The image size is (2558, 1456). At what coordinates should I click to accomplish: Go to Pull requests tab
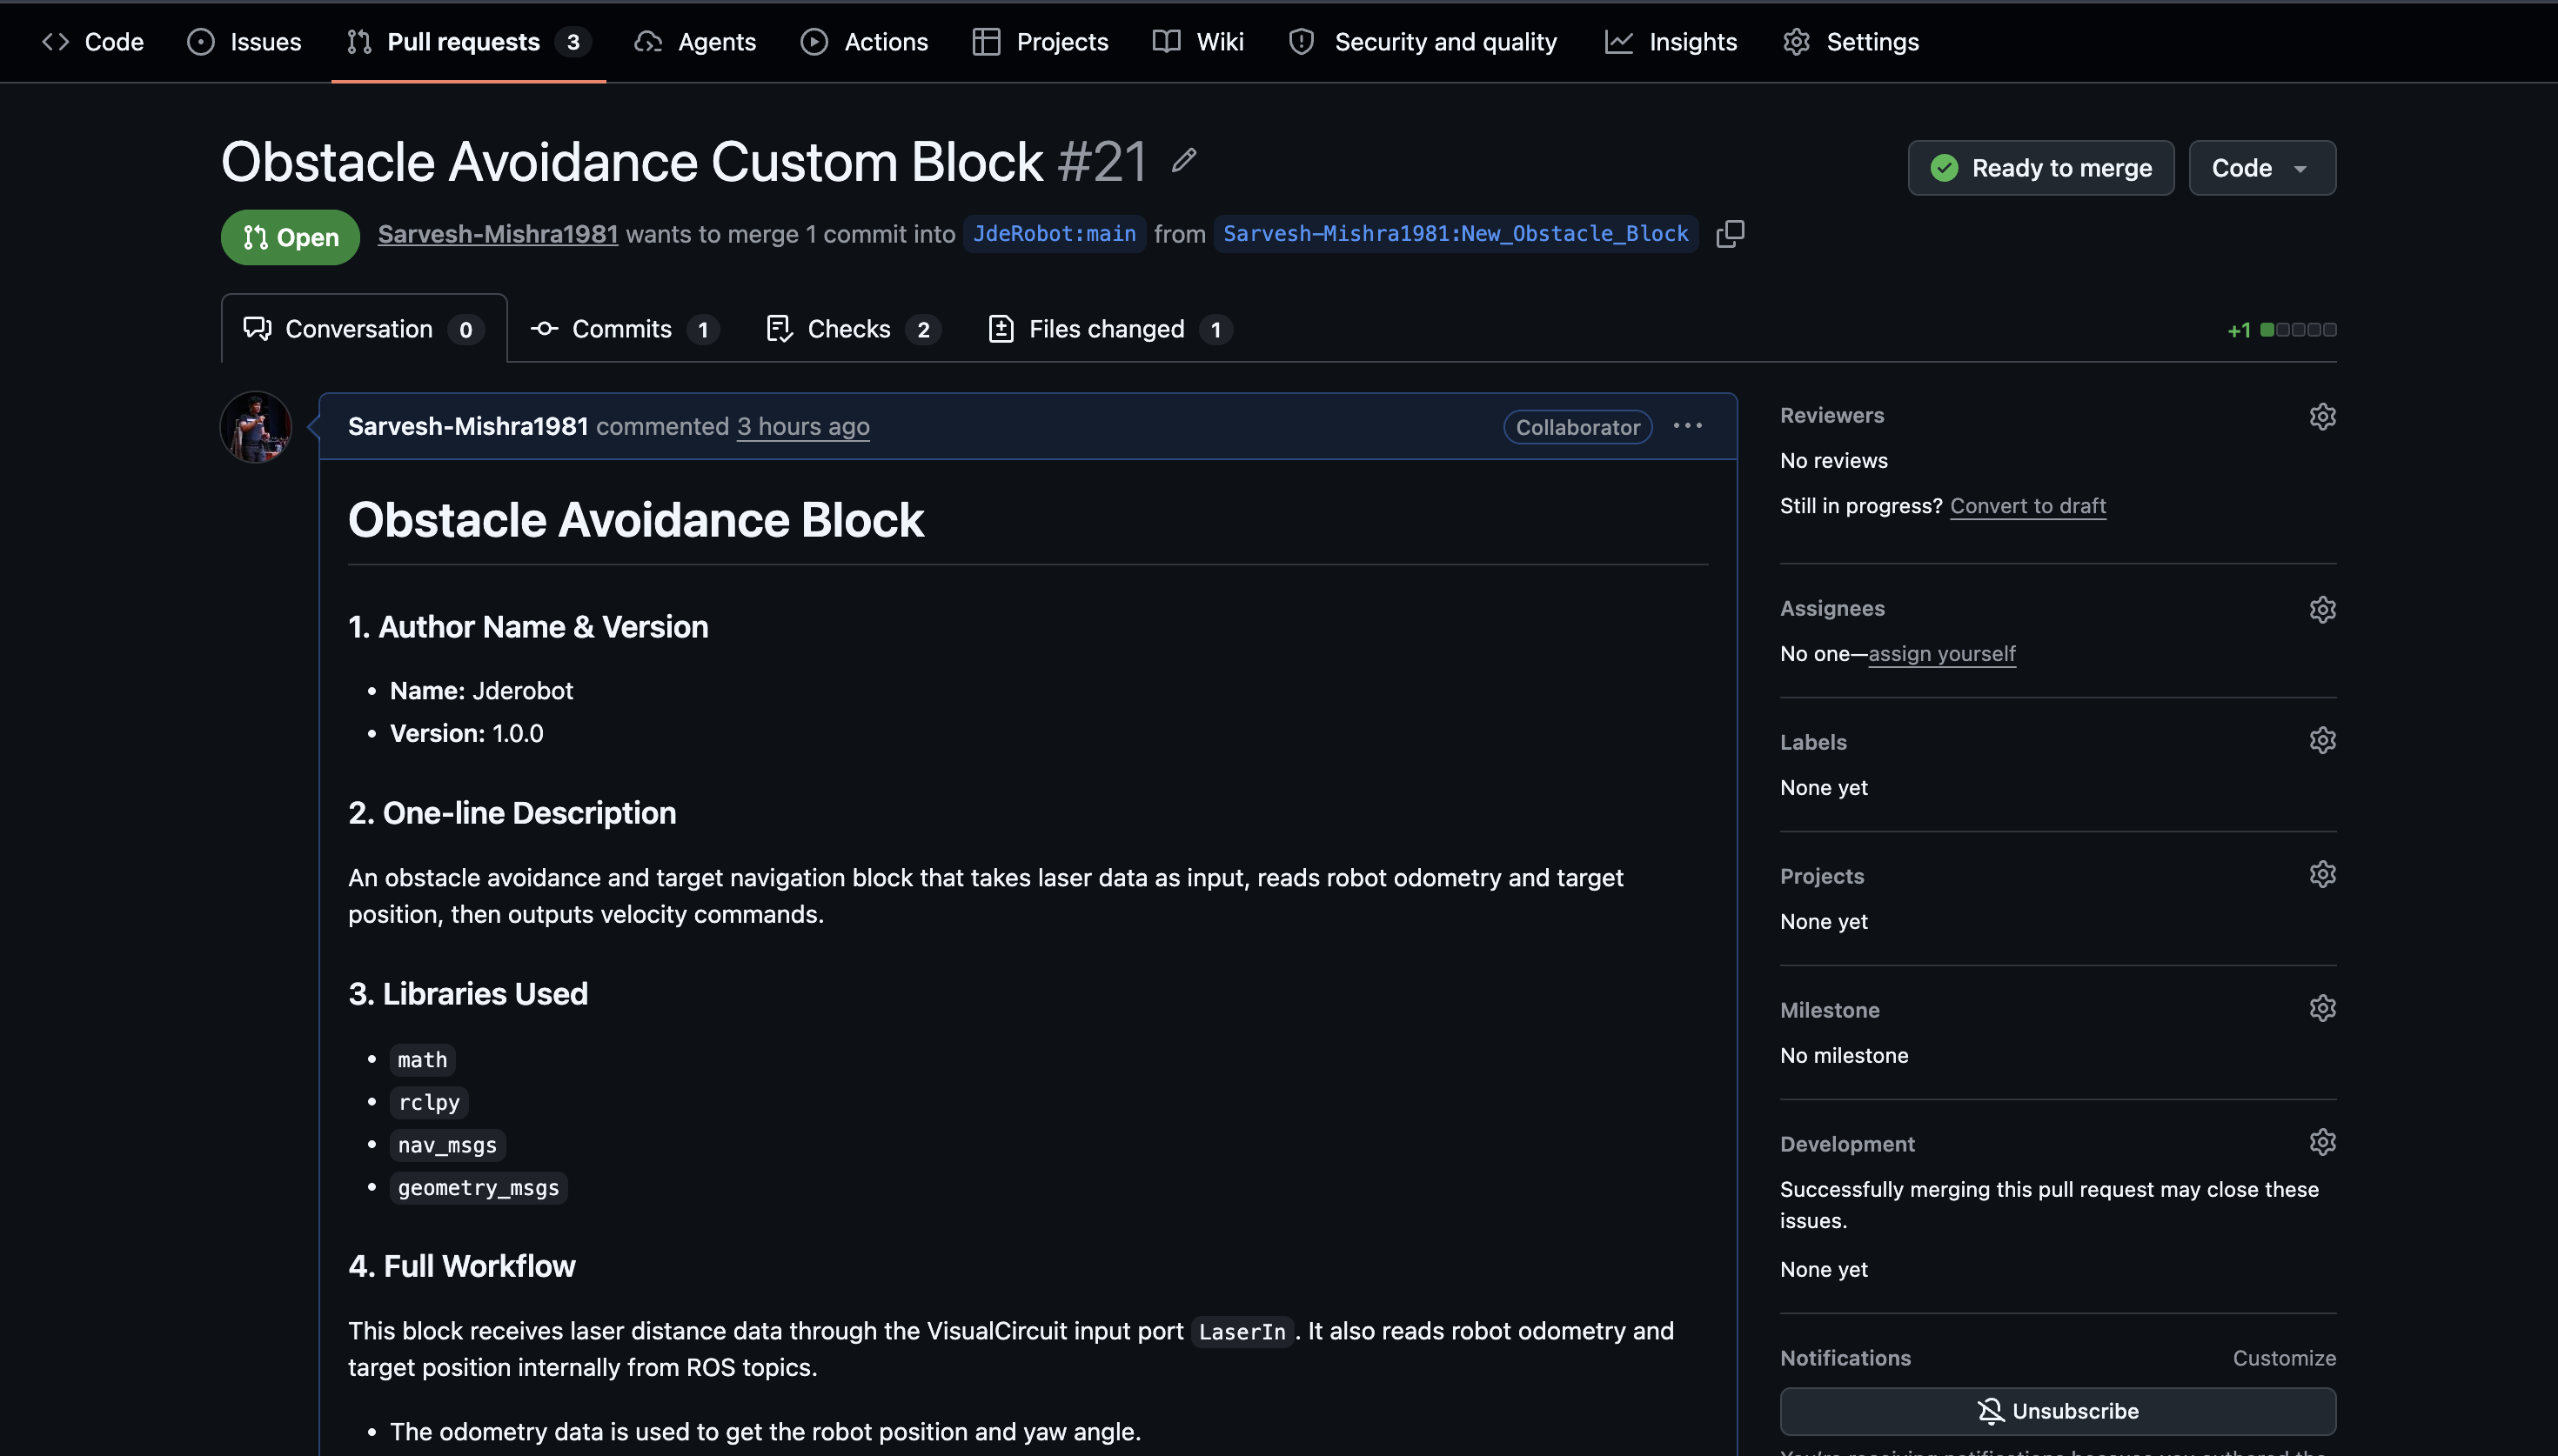468,42
